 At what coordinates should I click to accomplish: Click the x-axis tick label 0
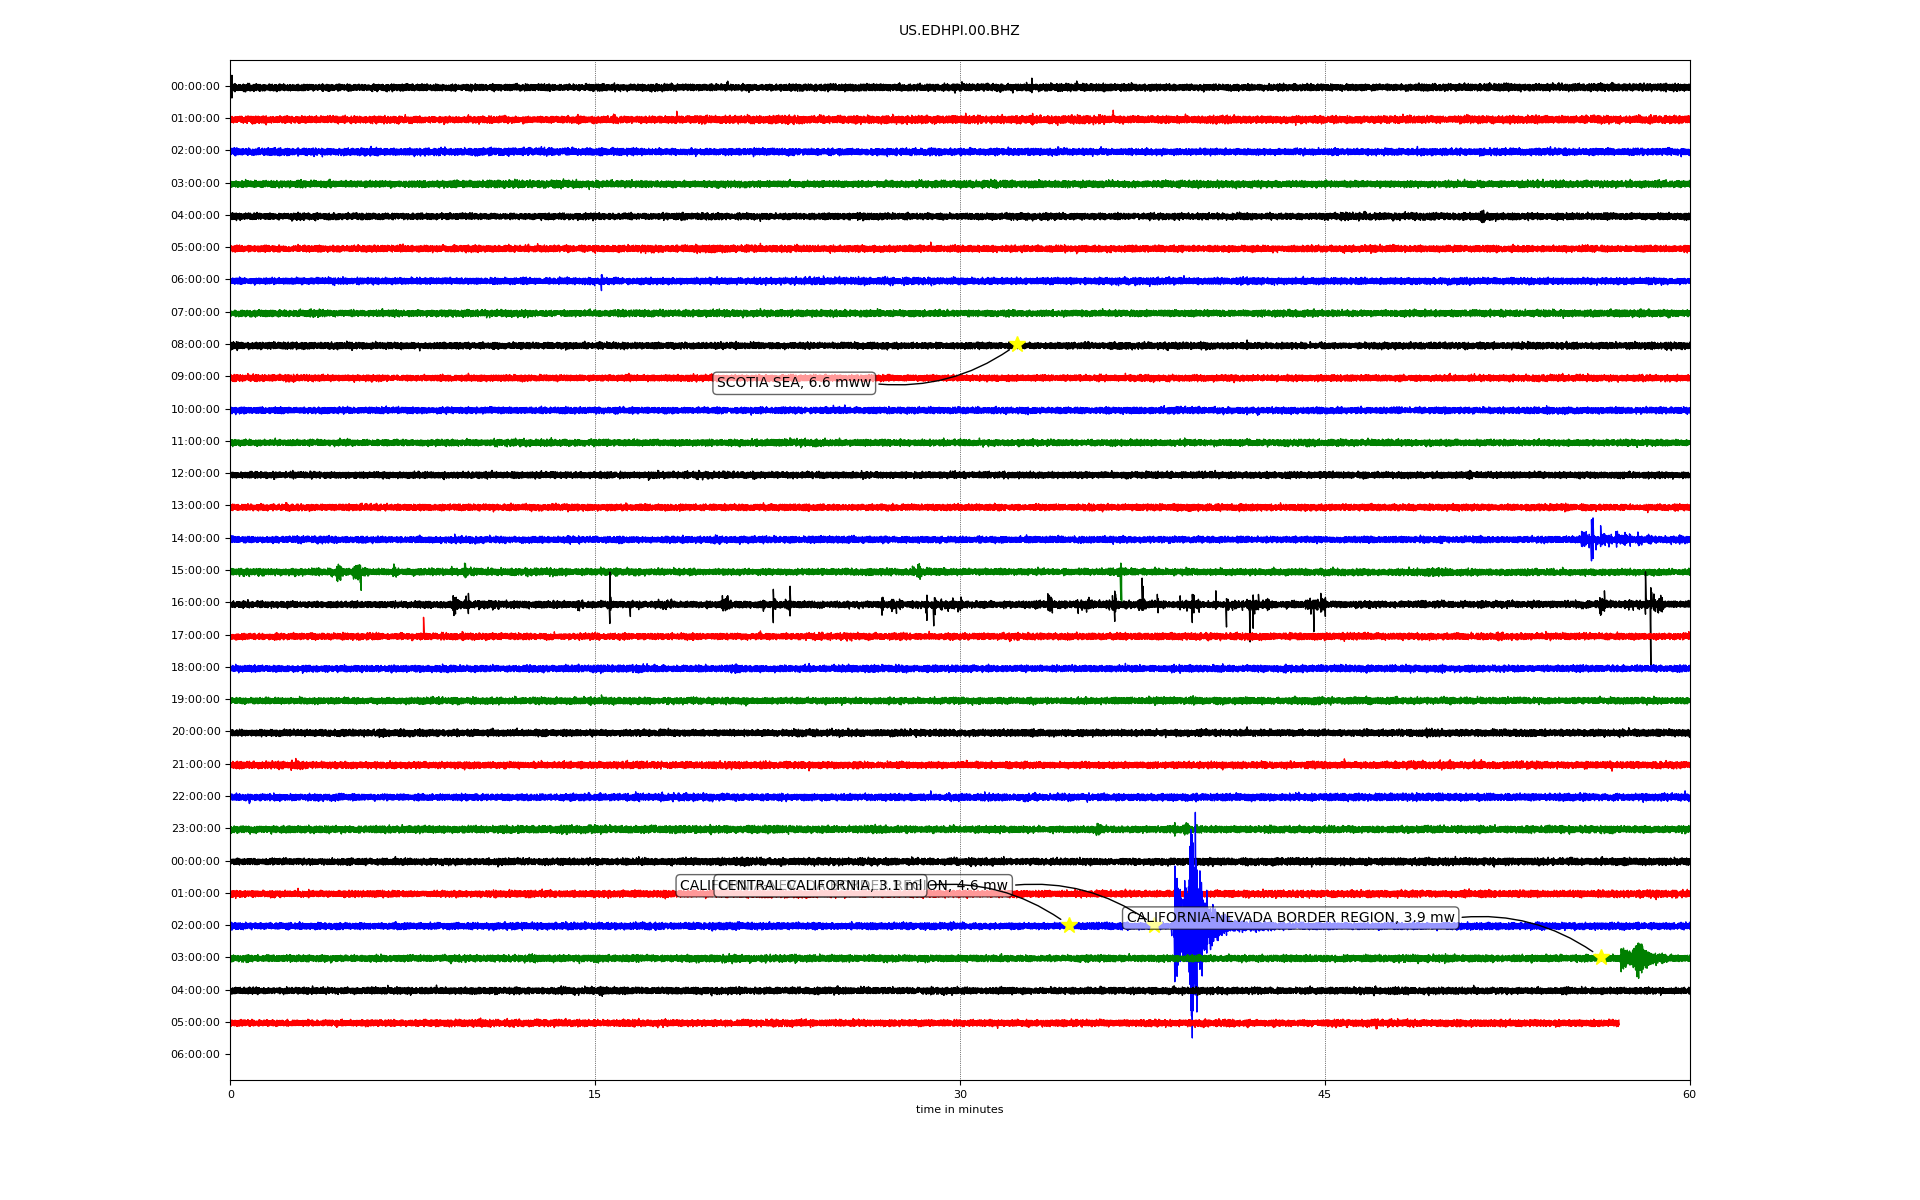click(x=231, y=1095)
